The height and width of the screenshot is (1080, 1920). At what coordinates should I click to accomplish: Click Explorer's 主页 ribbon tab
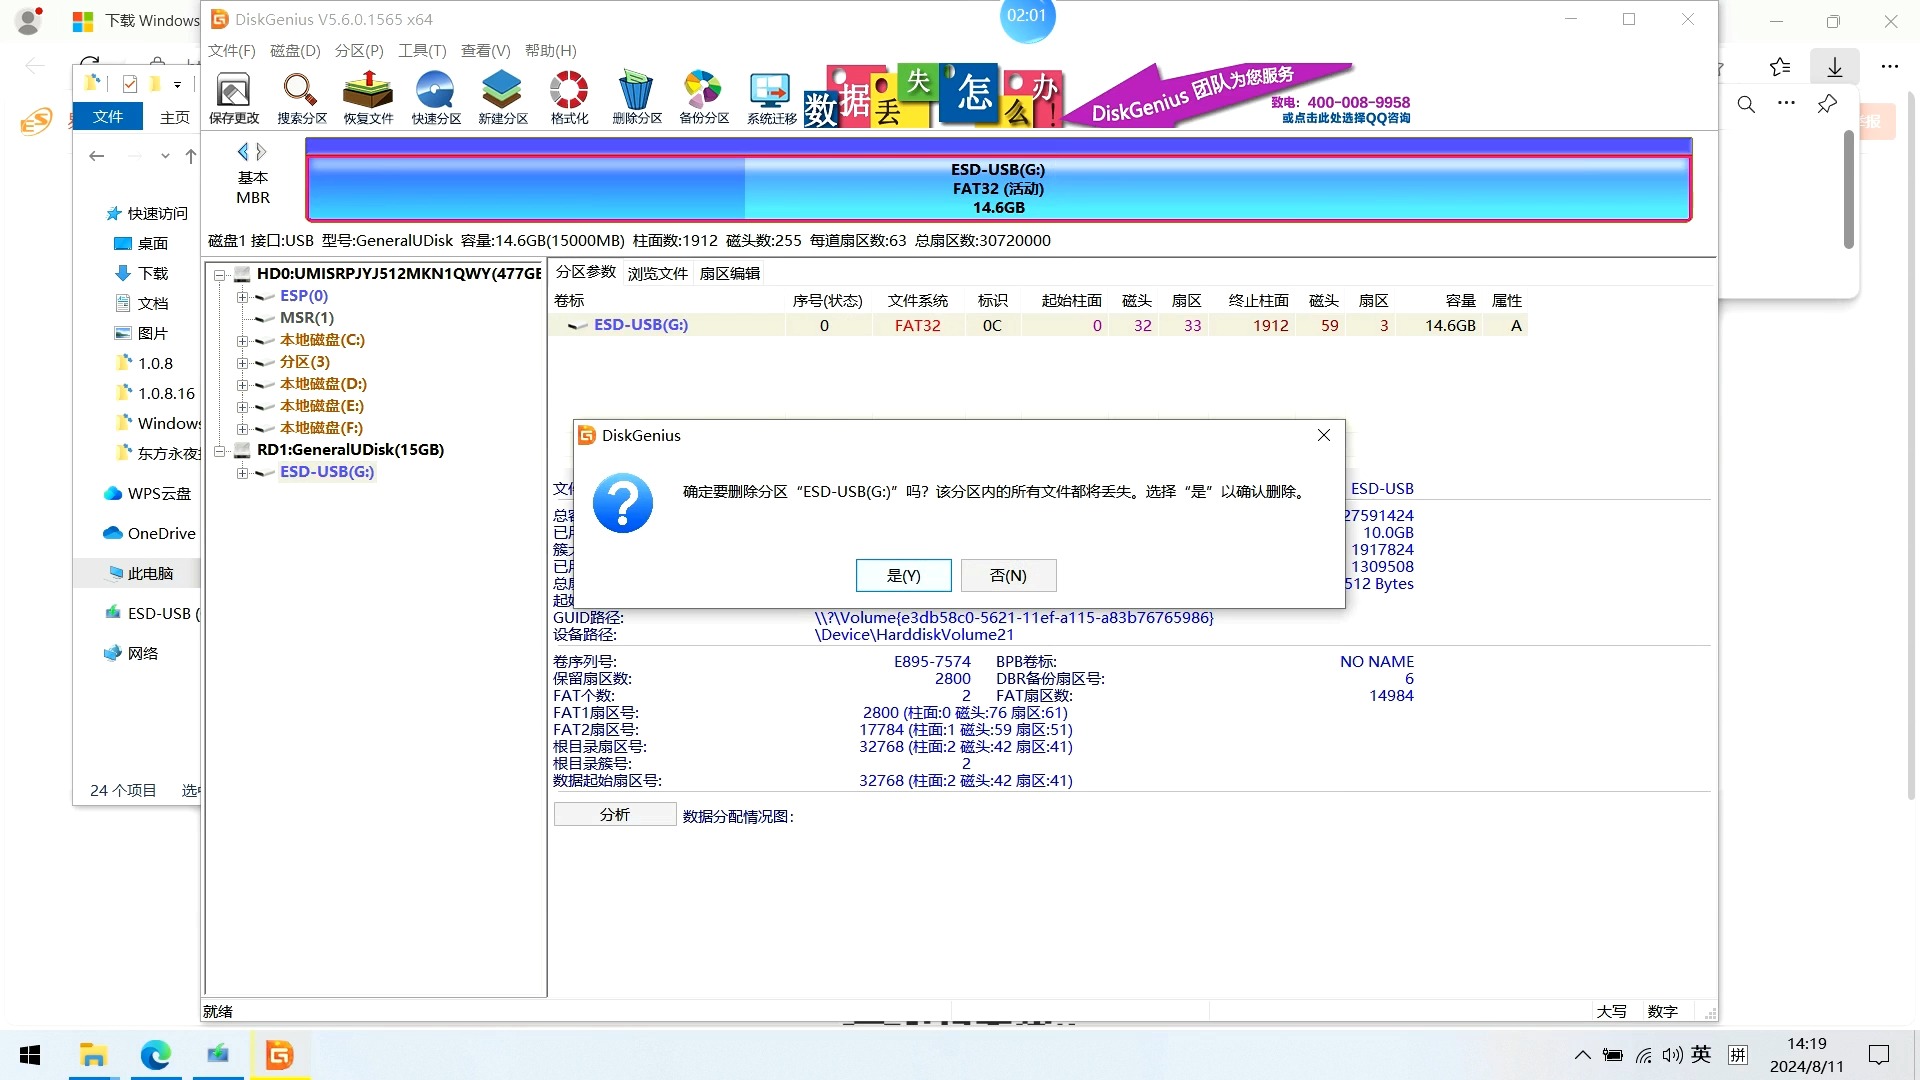point(175,117)
